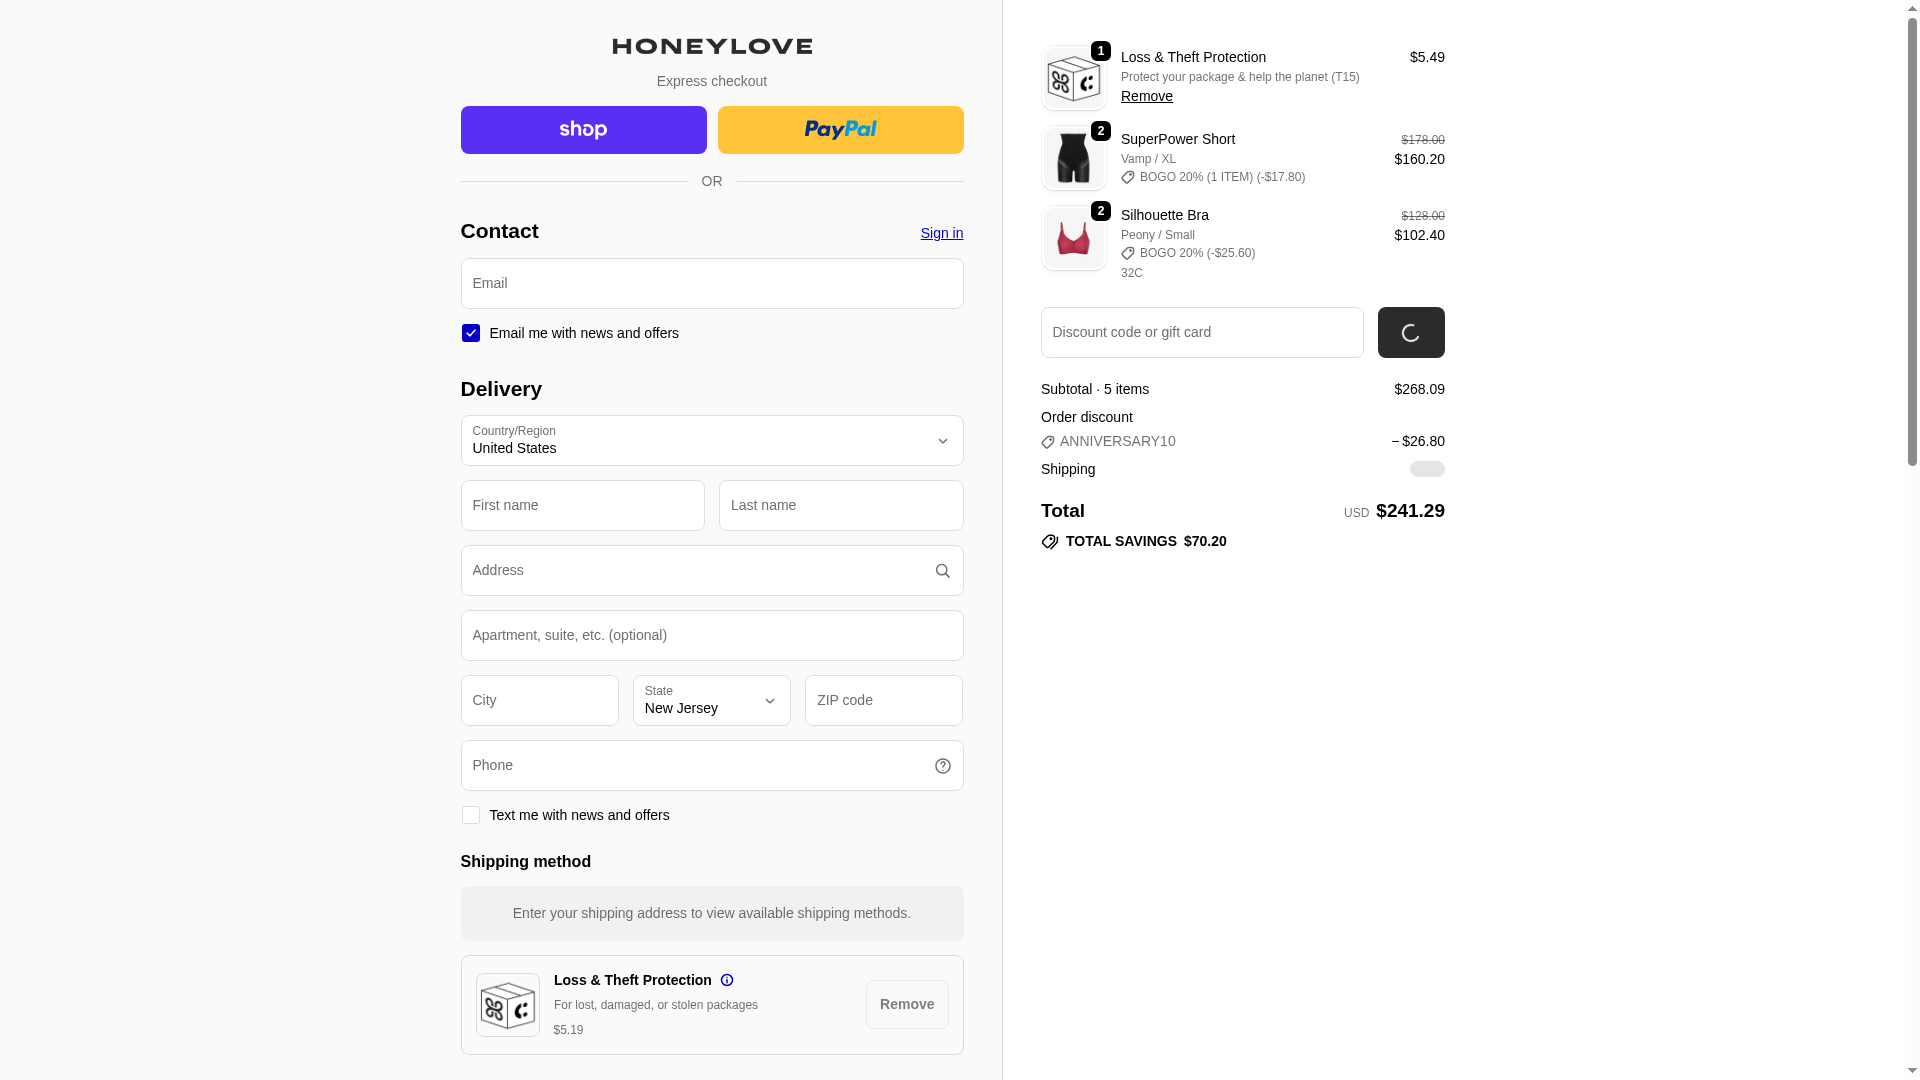Viewport: 1920px width, 1080px height.
Task: Click the phone field help question icon
Action: tap(942, 766)
